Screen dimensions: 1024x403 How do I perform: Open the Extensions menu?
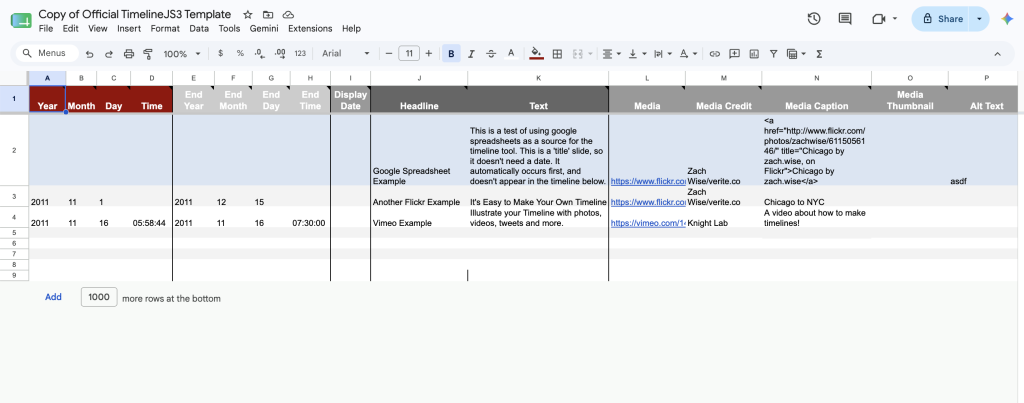(x=310, y=29)
